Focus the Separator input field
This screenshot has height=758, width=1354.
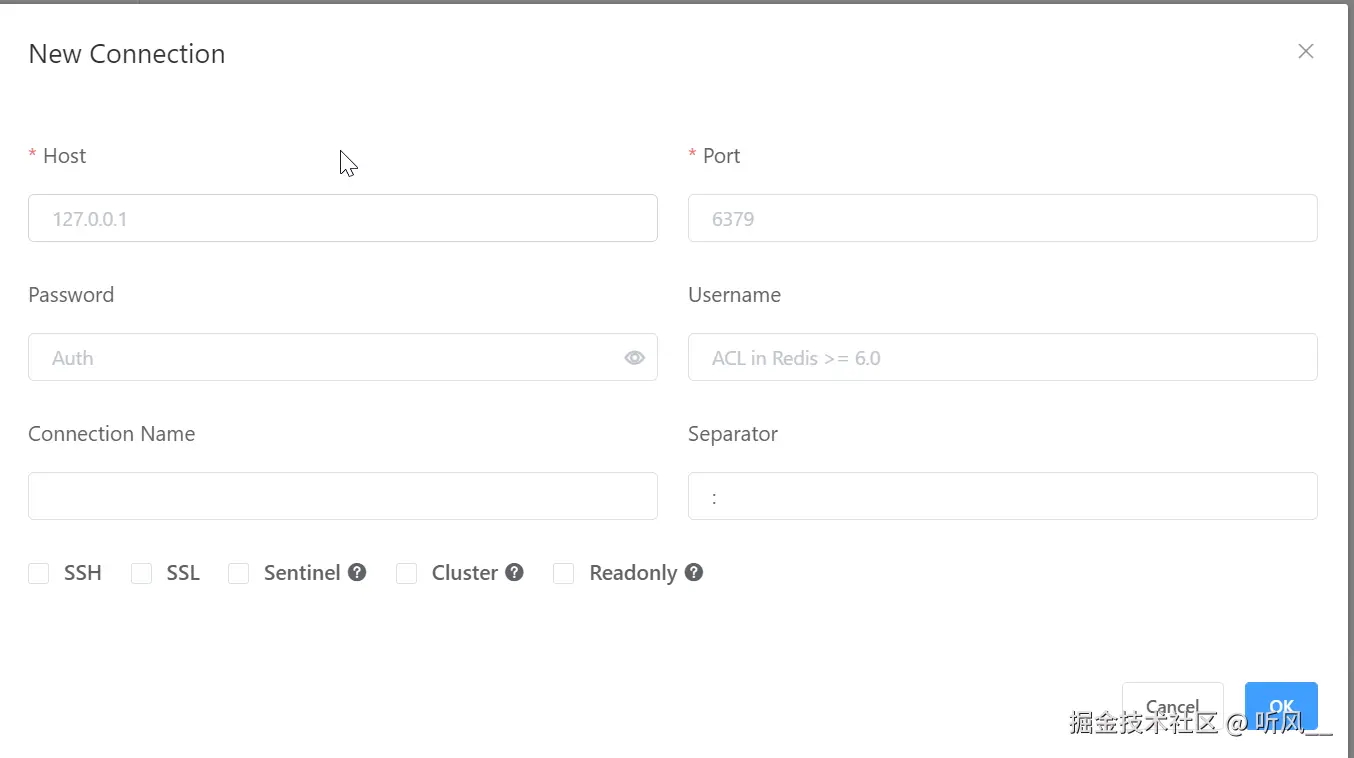pyautogui.click(x=1002, y=496)
